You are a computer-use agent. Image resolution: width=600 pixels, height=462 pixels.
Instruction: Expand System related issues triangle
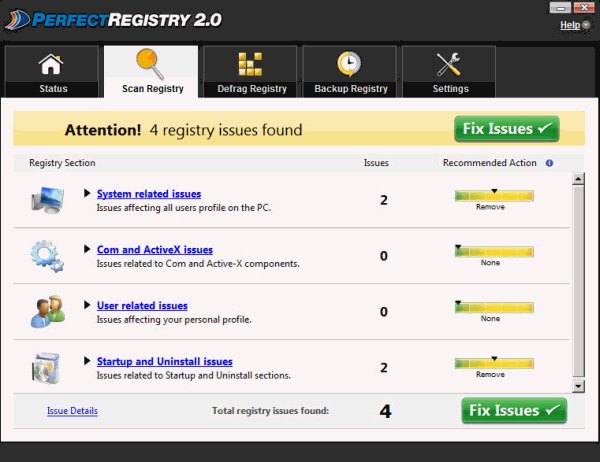click(x=87, y=193)
